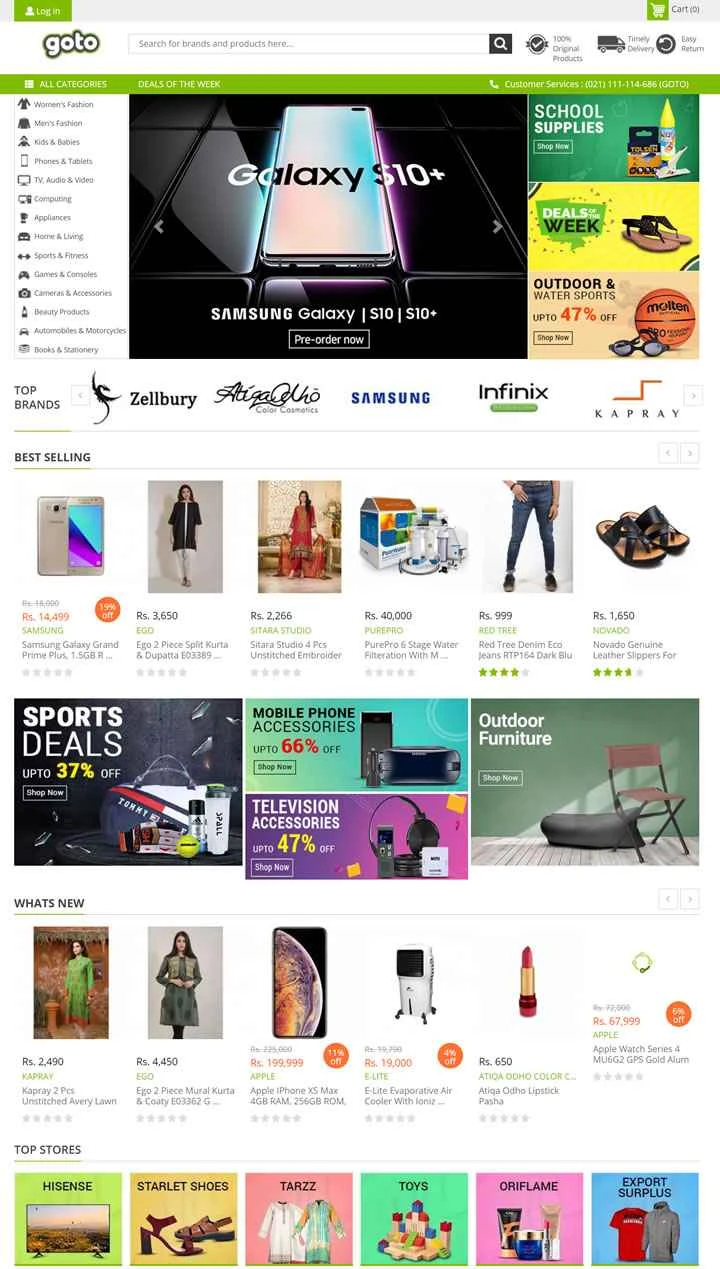The width and height of the screenshot is (720, 1269).
Task: Click the goto logo
Action: coord(71,44)
